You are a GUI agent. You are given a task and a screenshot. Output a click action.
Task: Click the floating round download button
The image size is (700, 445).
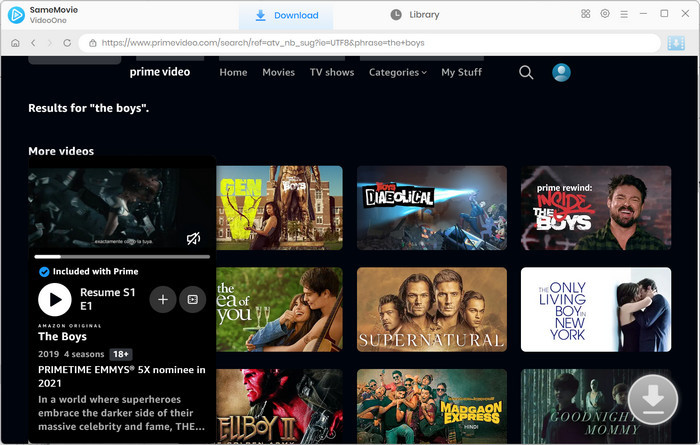pyautogui.click(x=653, y=399)
